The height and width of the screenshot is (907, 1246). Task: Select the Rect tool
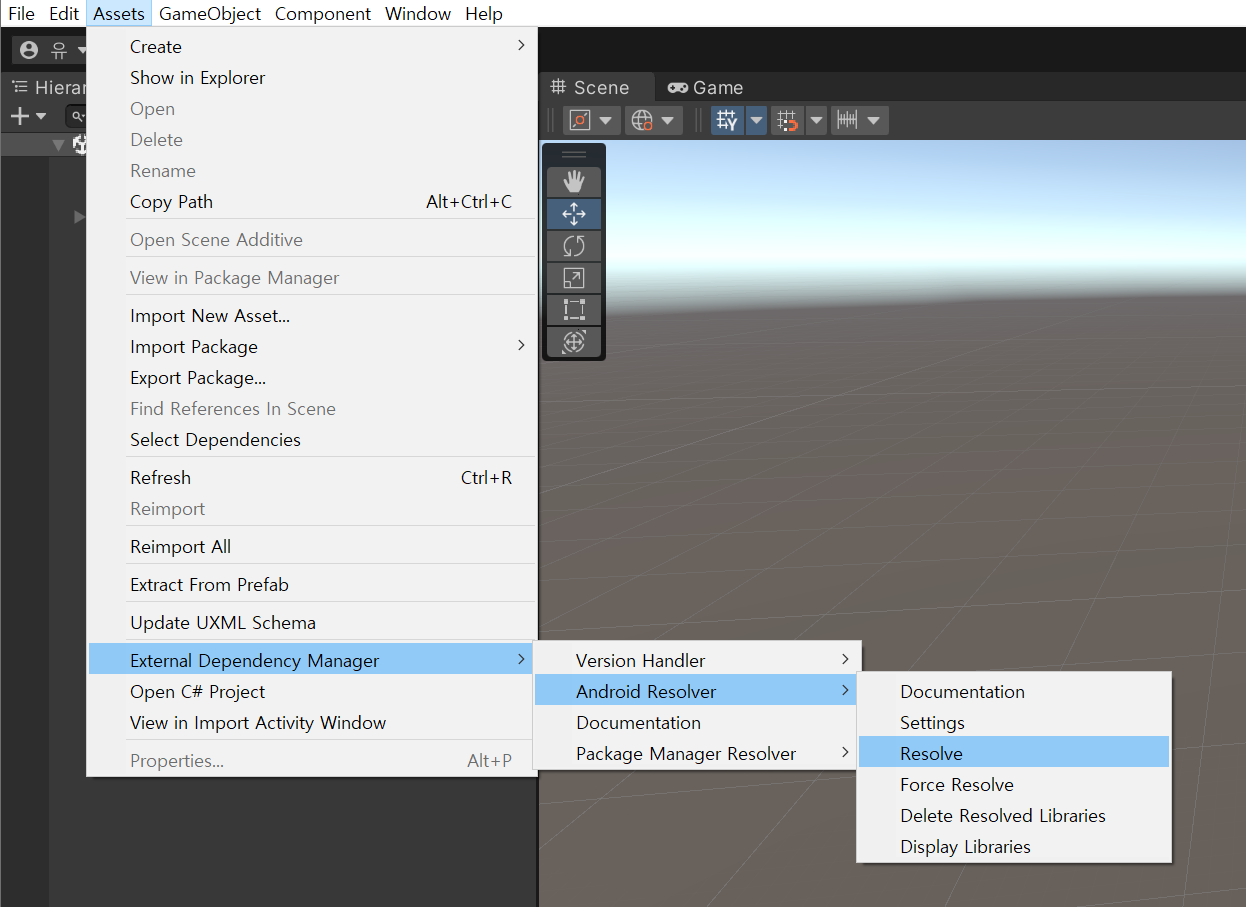tap(574, 310)
